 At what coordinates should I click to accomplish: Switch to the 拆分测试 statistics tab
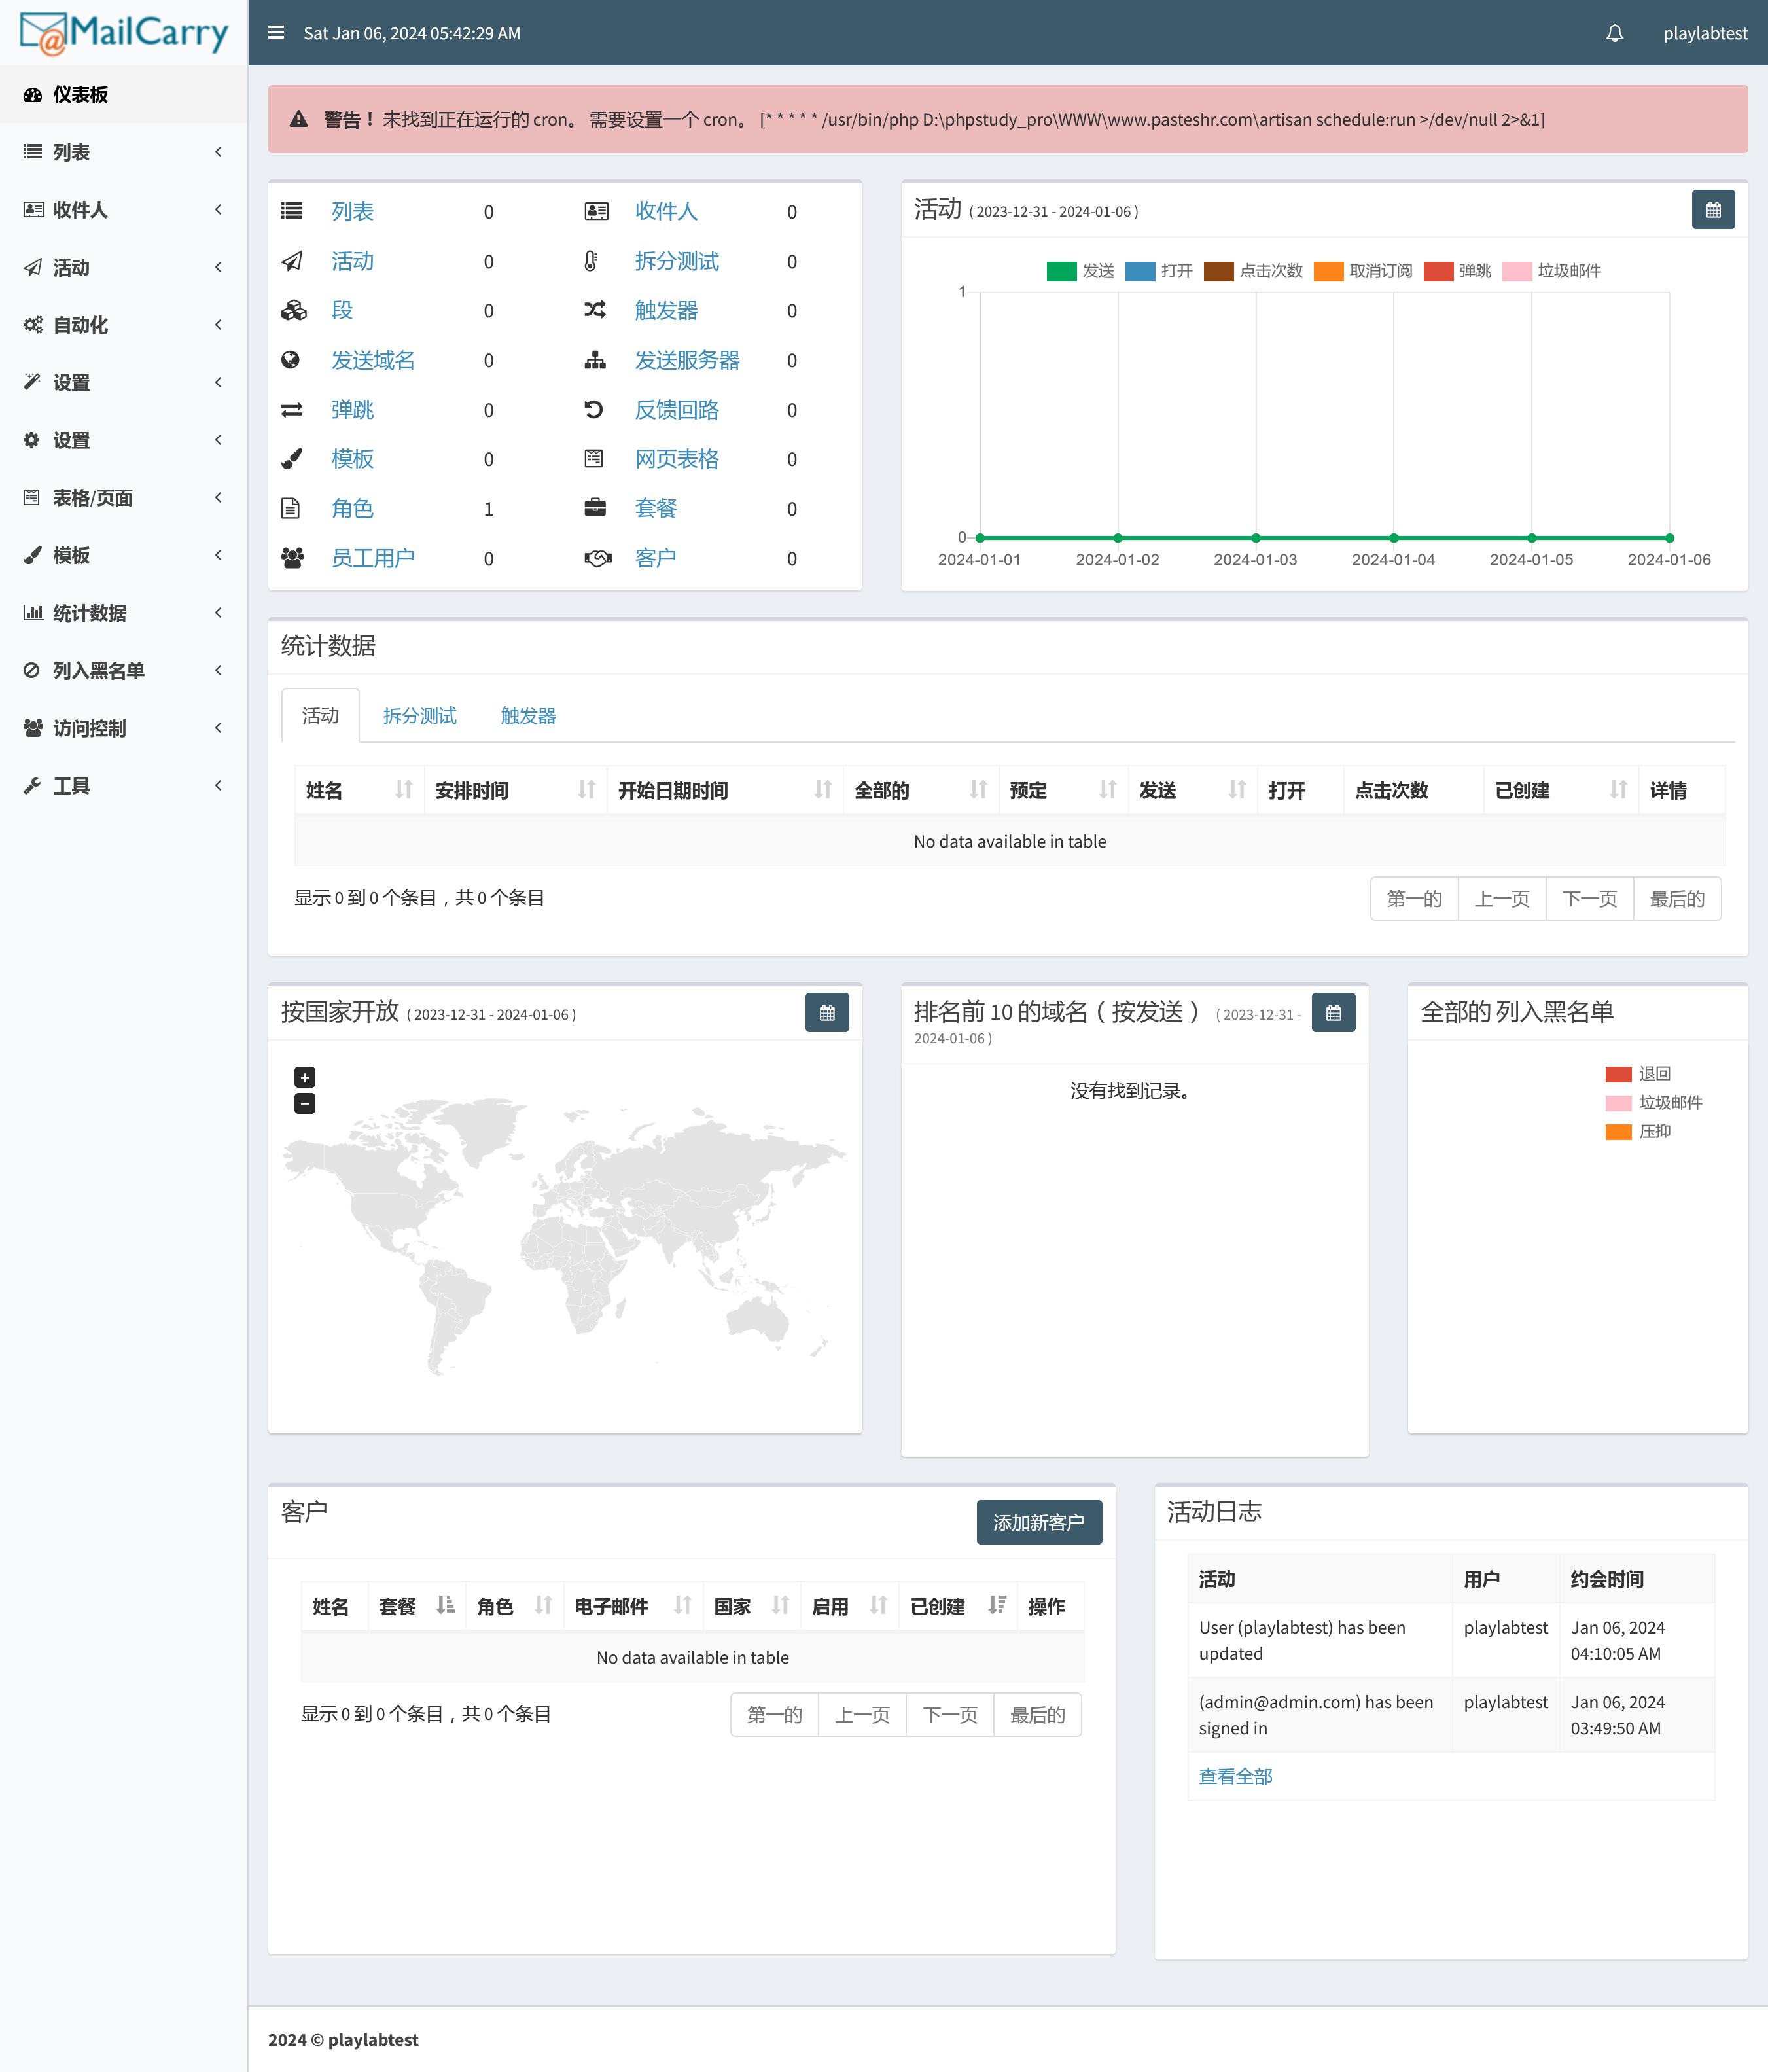419,716
